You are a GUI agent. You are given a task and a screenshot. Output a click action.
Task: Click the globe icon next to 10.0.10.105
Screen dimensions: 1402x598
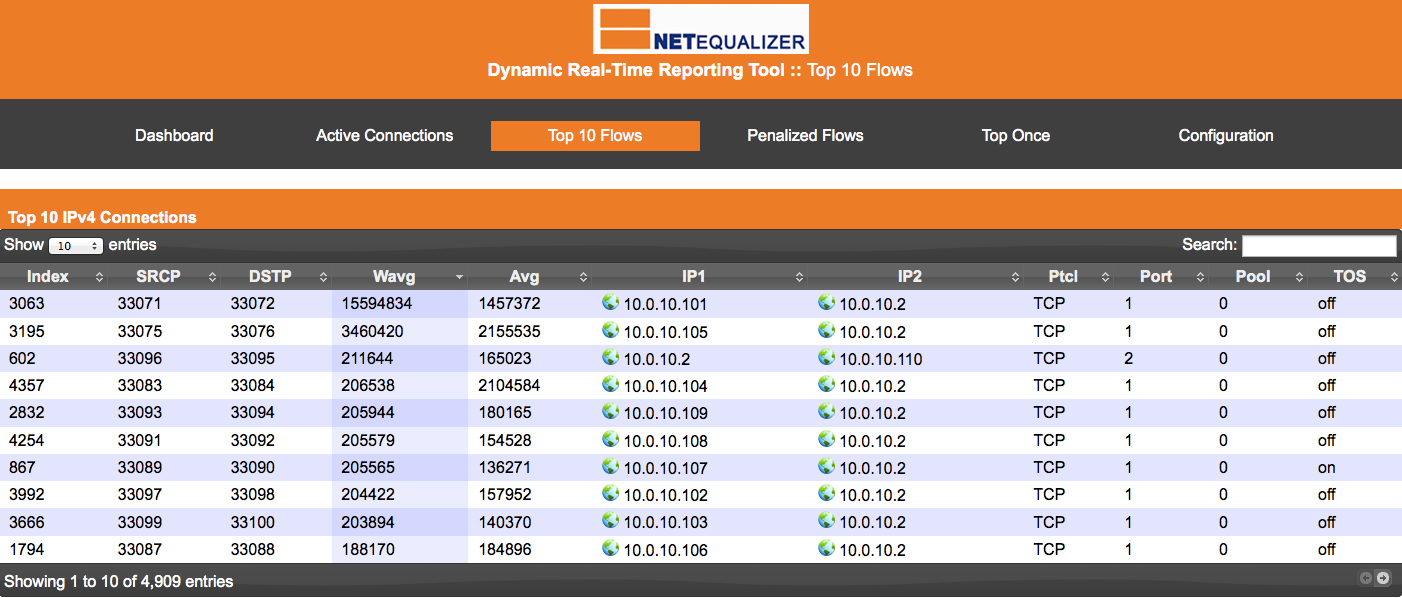click(610, 330)
